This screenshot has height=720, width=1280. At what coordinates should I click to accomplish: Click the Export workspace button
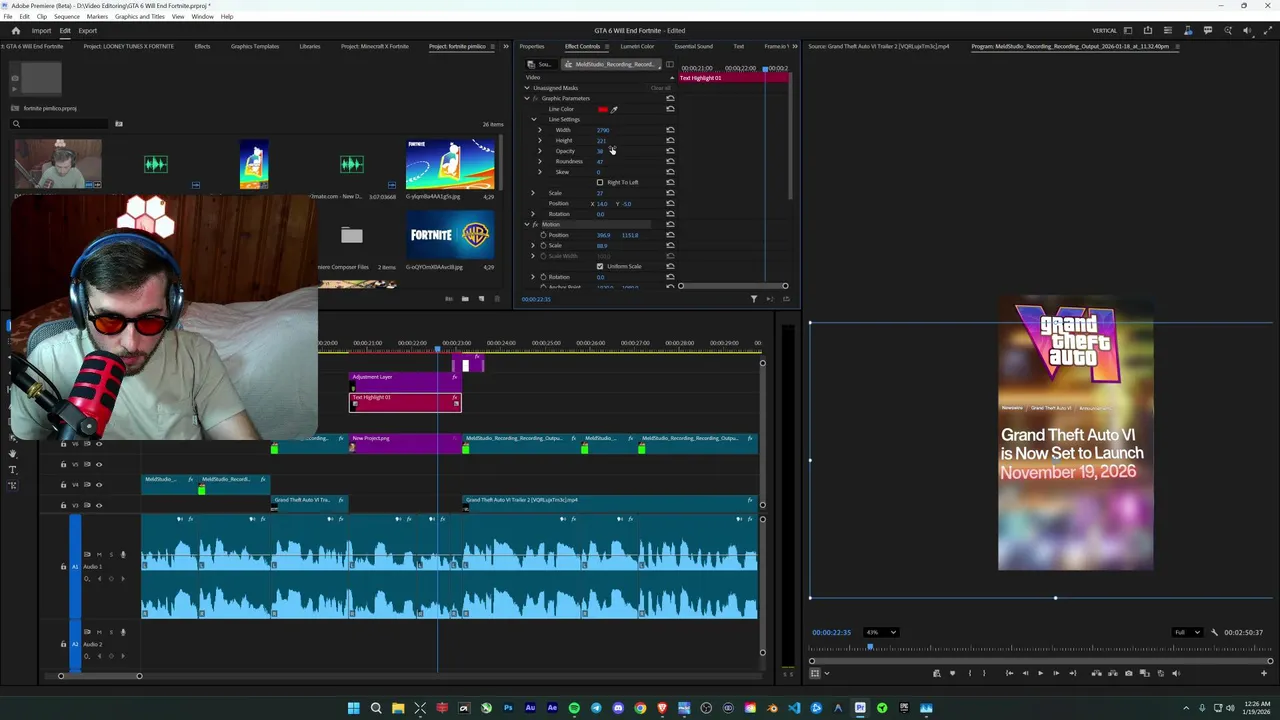point(88,30)
